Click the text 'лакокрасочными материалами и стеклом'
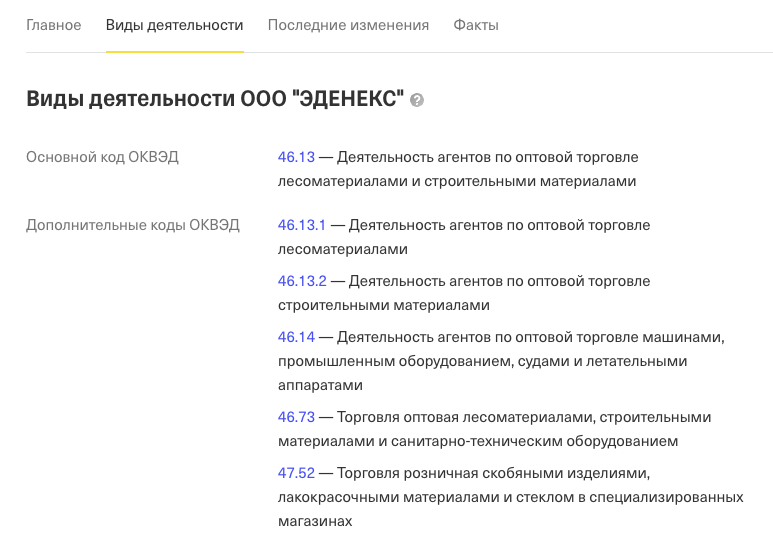This screenshot has height=550, width=773. tap(426, 497)
